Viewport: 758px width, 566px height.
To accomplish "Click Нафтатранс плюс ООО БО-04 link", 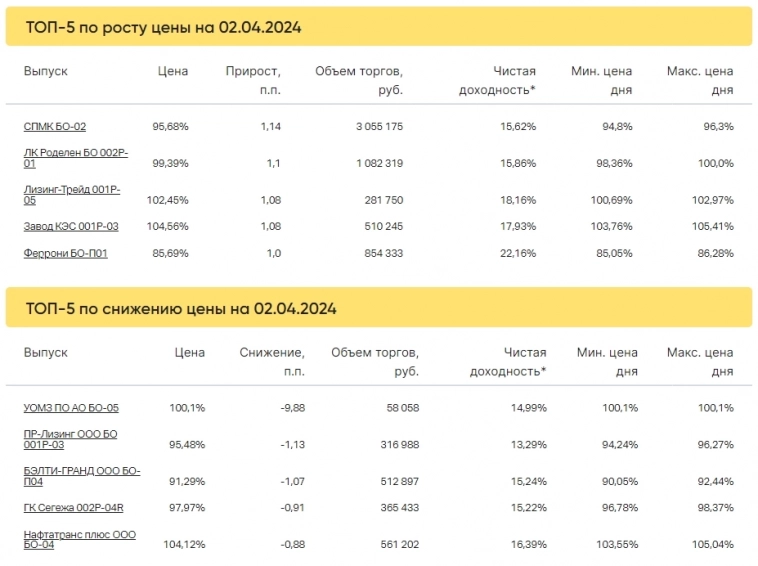I will [x=79, y=540].
